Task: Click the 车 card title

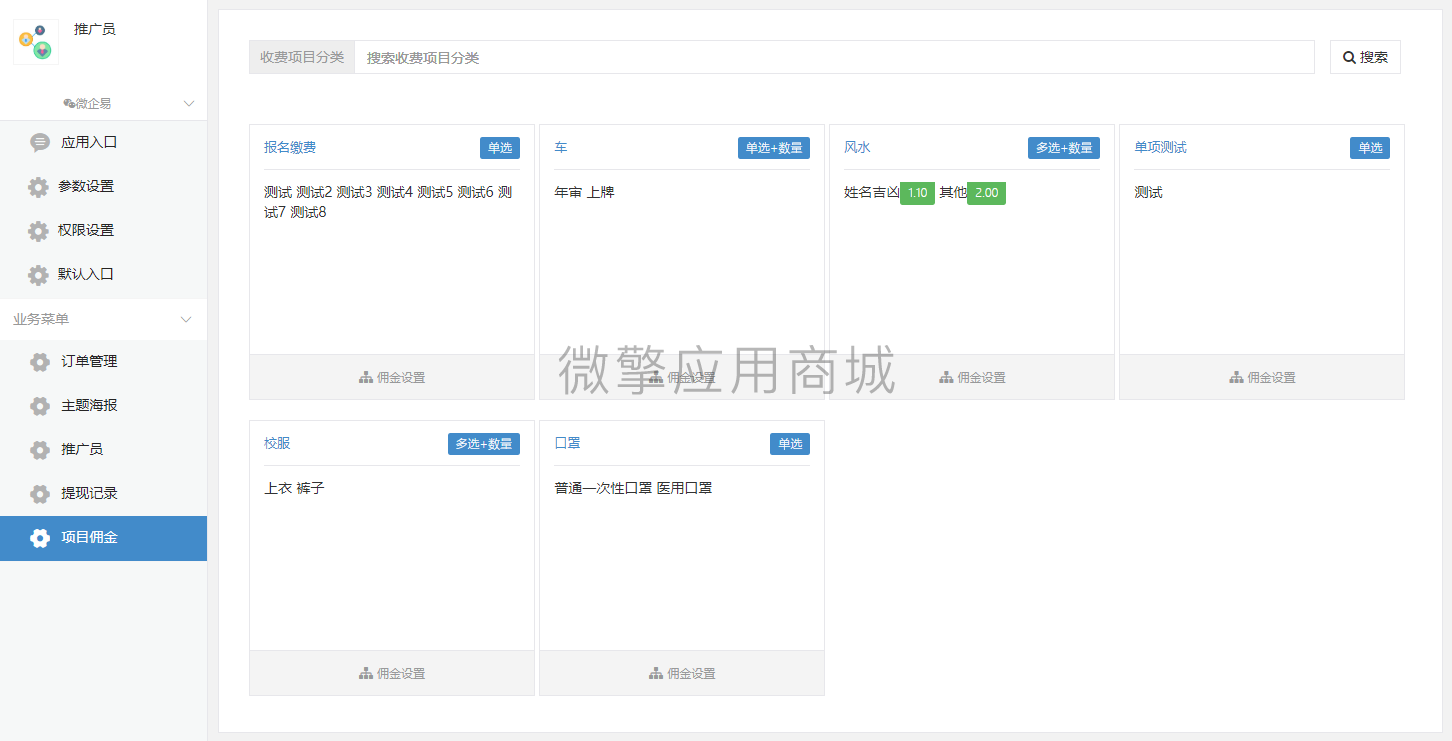Action: (561, 147)
